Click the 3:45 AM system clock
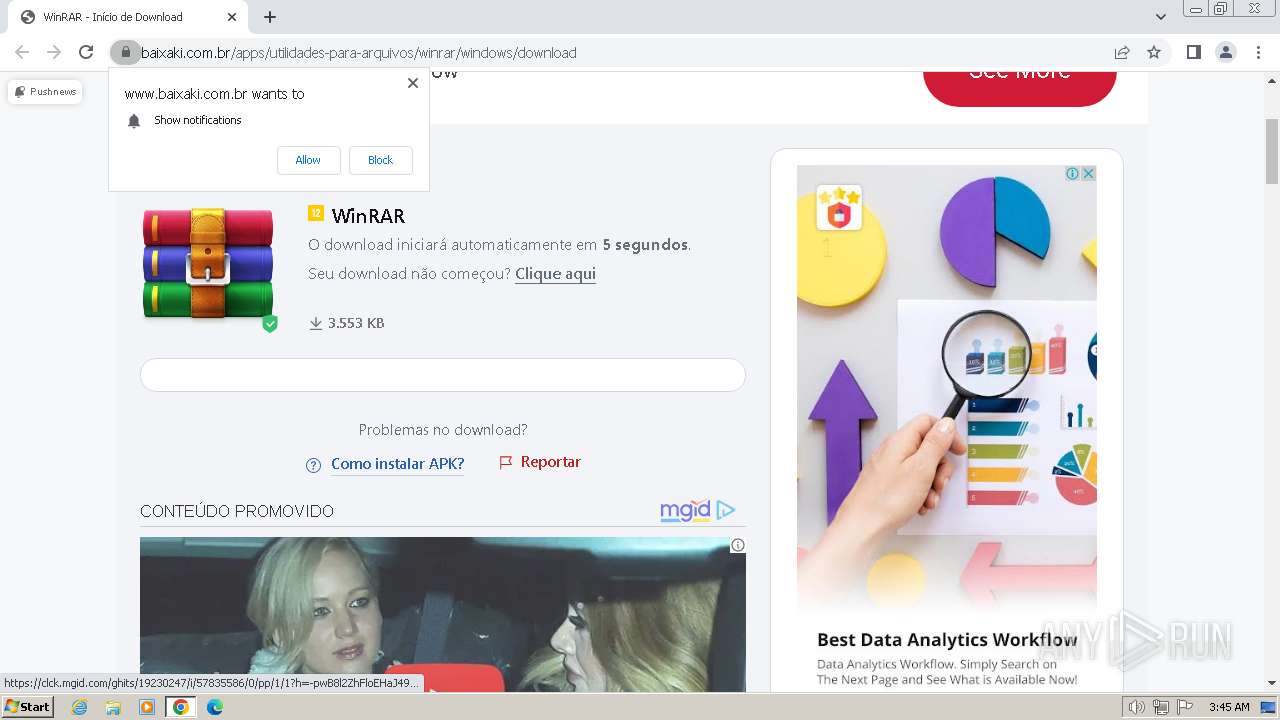 tap(1229, 707)
